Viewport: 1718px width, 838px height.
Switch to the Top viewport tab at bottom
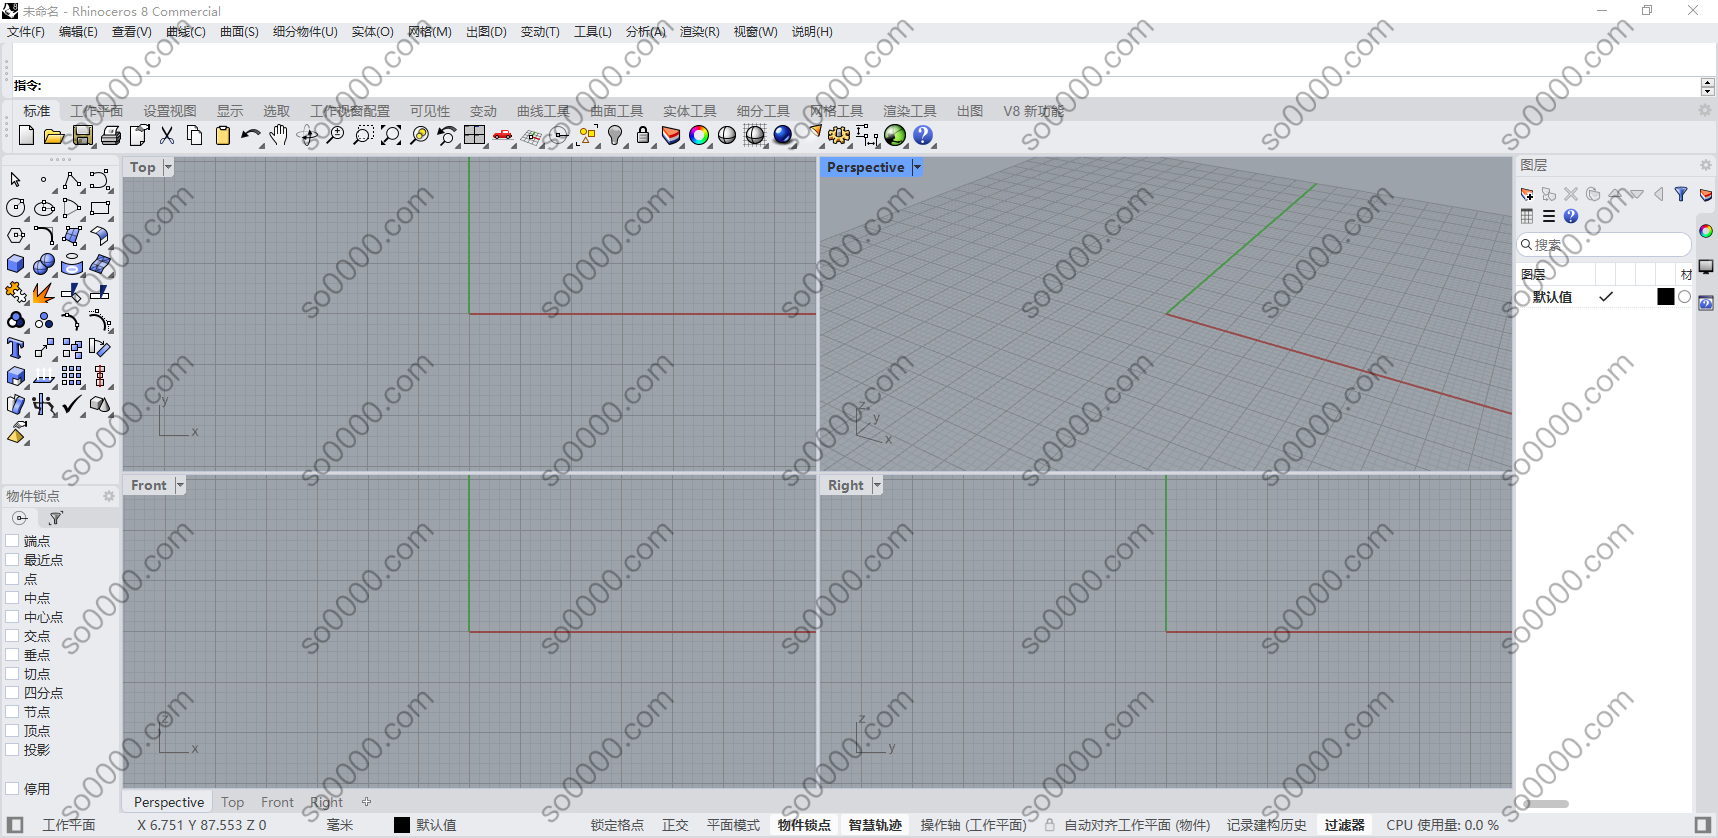tap(233, 802)
